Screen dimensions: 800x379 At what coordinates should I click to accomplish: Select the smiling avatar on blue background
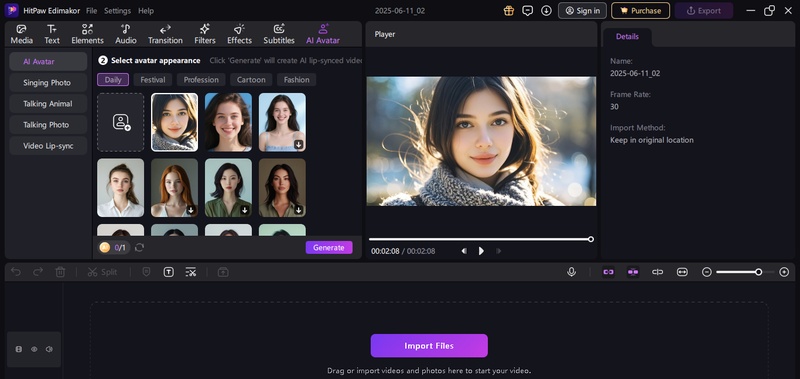228,122
